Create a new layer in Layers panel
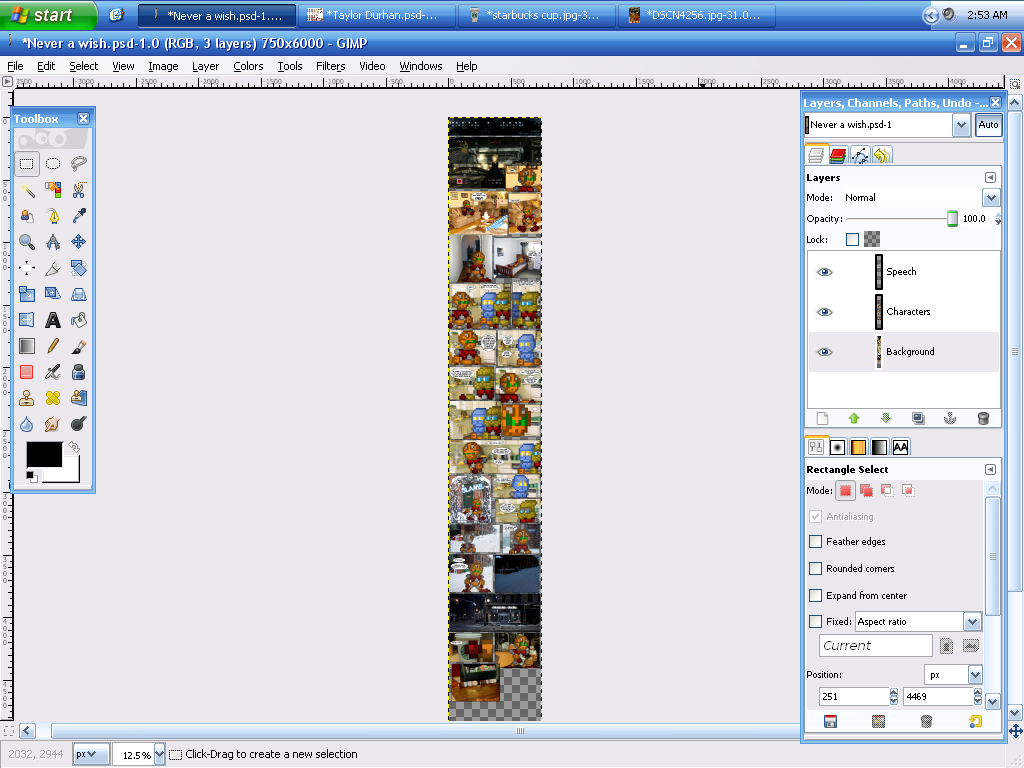This screenshot has width=1024, height=768. [822, 419]
